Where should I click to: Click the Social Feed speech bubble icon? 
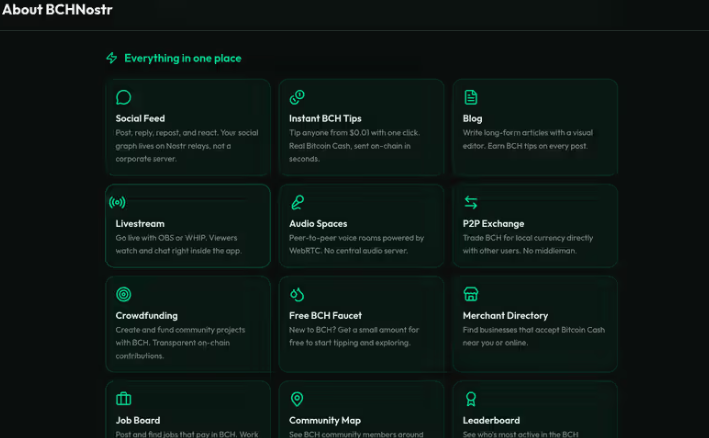[123, 97]
